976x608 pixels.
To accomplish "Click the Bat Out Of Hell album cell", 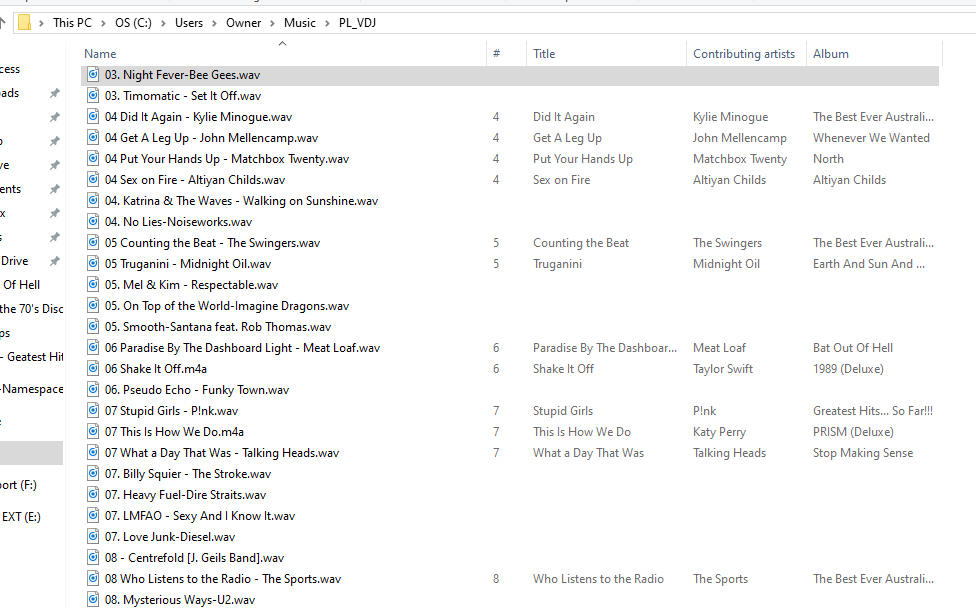I will (853, 348).
